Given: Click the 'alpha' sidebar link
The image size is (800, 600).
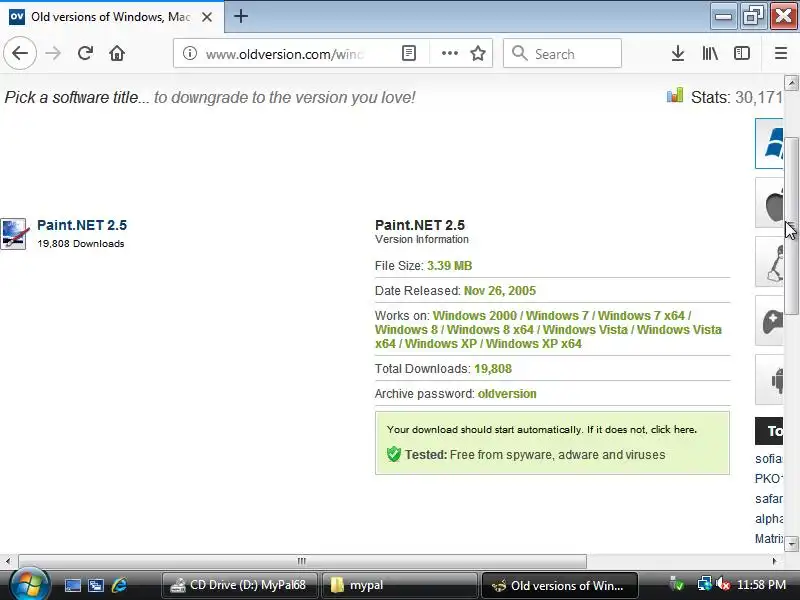Looking at the screenshot, I should pos(768,518).
